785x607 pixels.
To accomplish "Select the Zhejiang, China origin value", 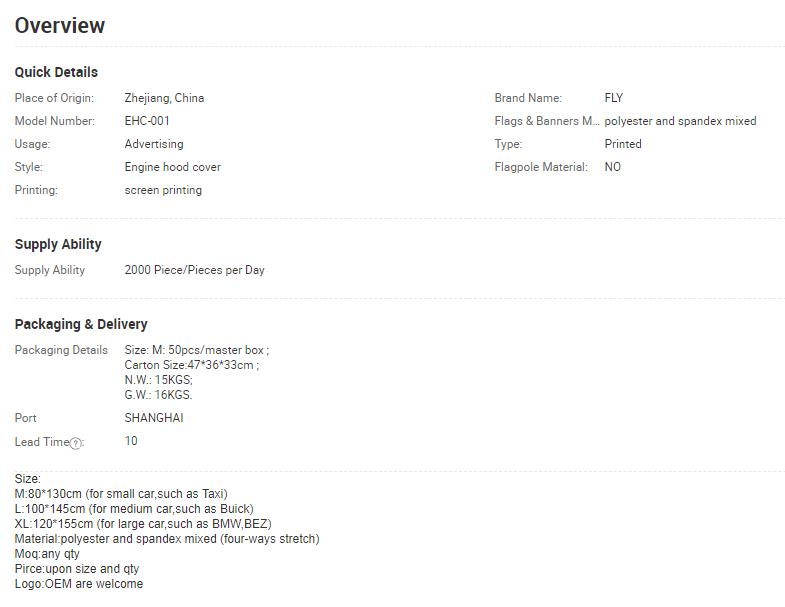I will coord(164,98).
